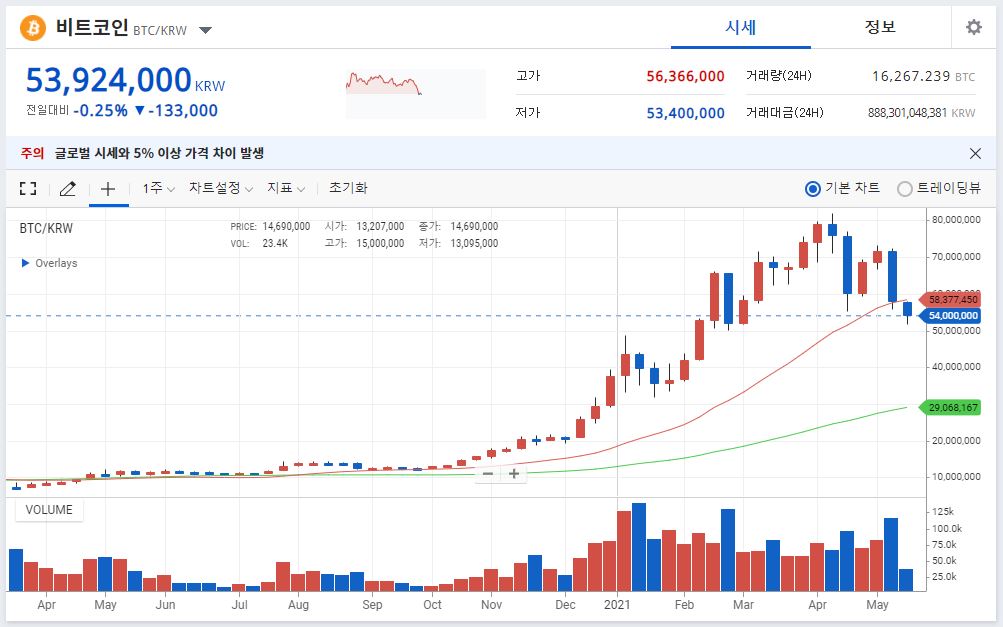This screenshot has height=627, width=1003.
Task: Click the current price 53,924,000
Action: coord(109,80)
